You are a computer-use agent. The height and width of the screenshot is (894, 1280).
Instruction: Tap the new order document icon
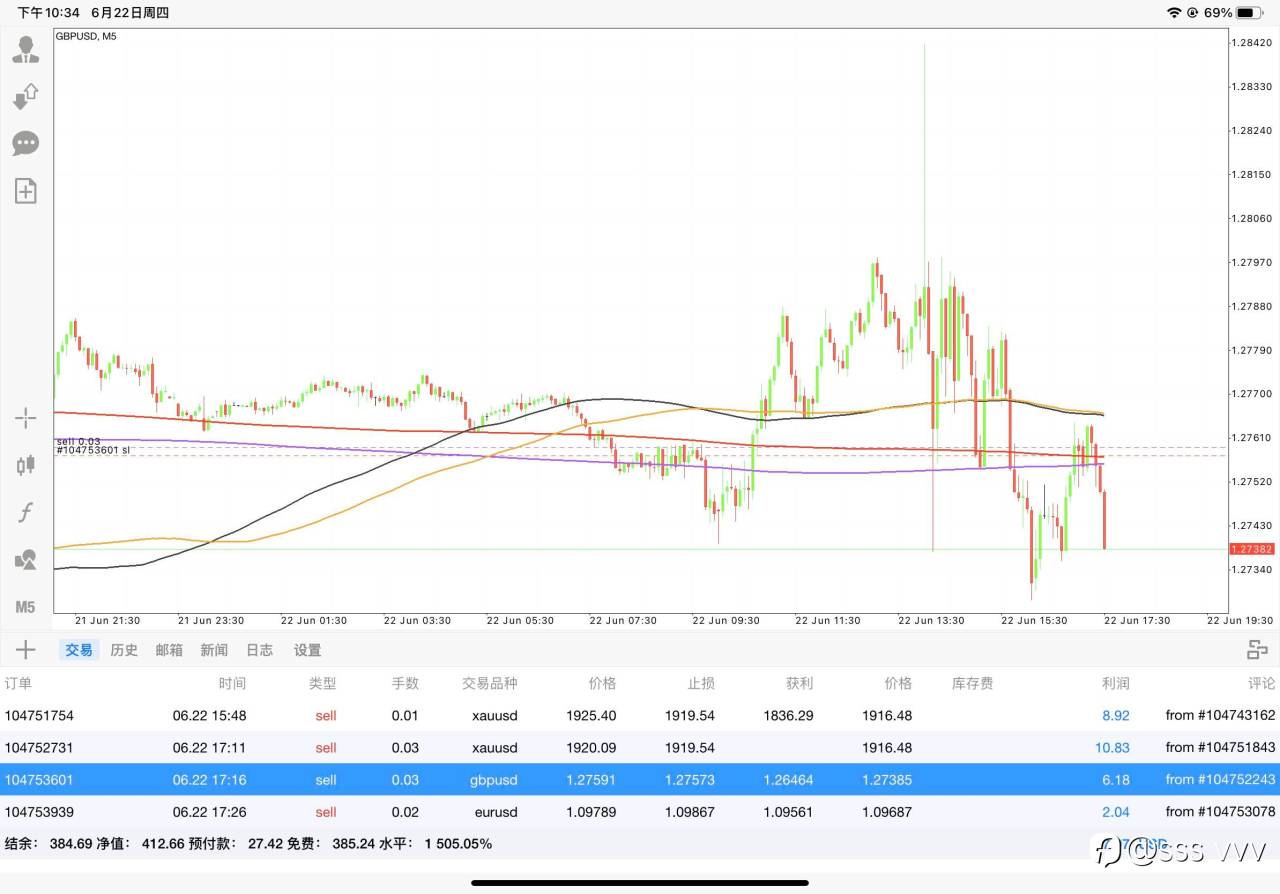(26, 190)
